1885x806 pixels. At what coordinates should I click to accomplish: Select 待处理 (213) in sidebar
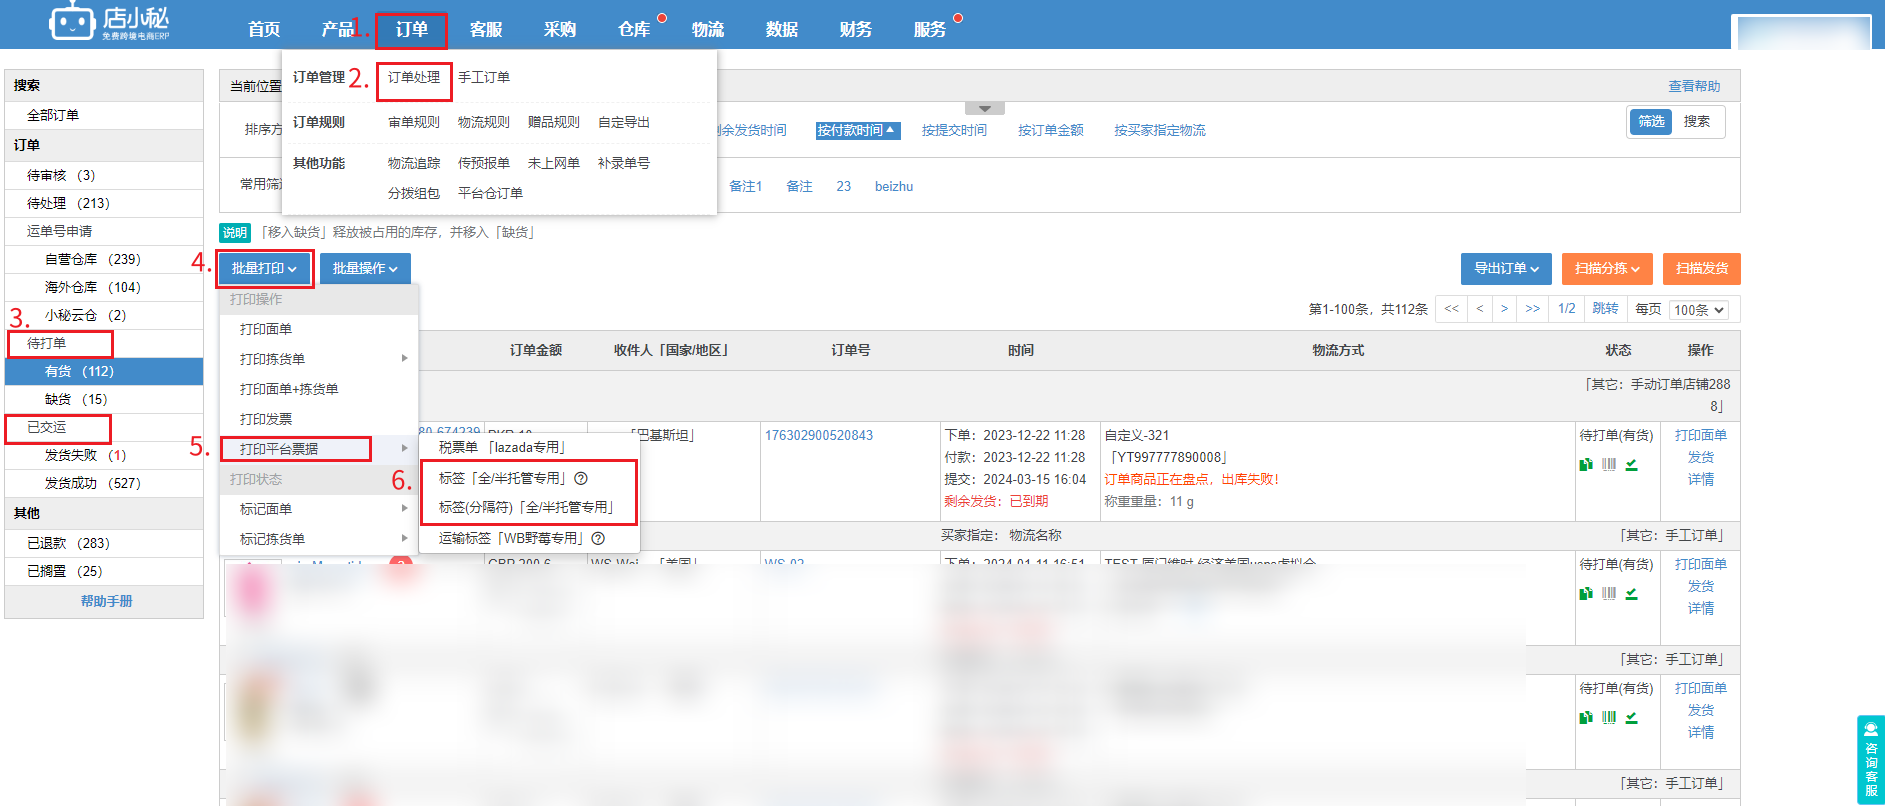[104, 203]
